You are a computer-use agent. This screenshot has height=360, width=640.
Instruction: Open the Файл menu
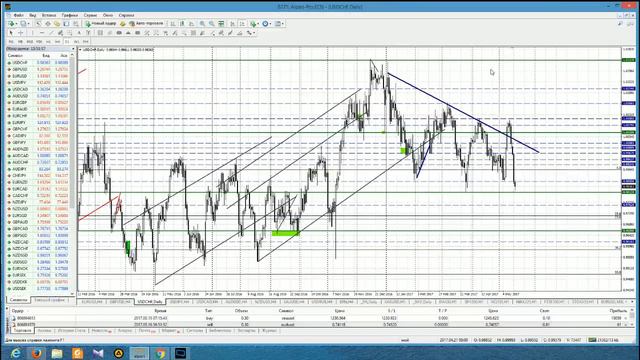tap(18, 15)
